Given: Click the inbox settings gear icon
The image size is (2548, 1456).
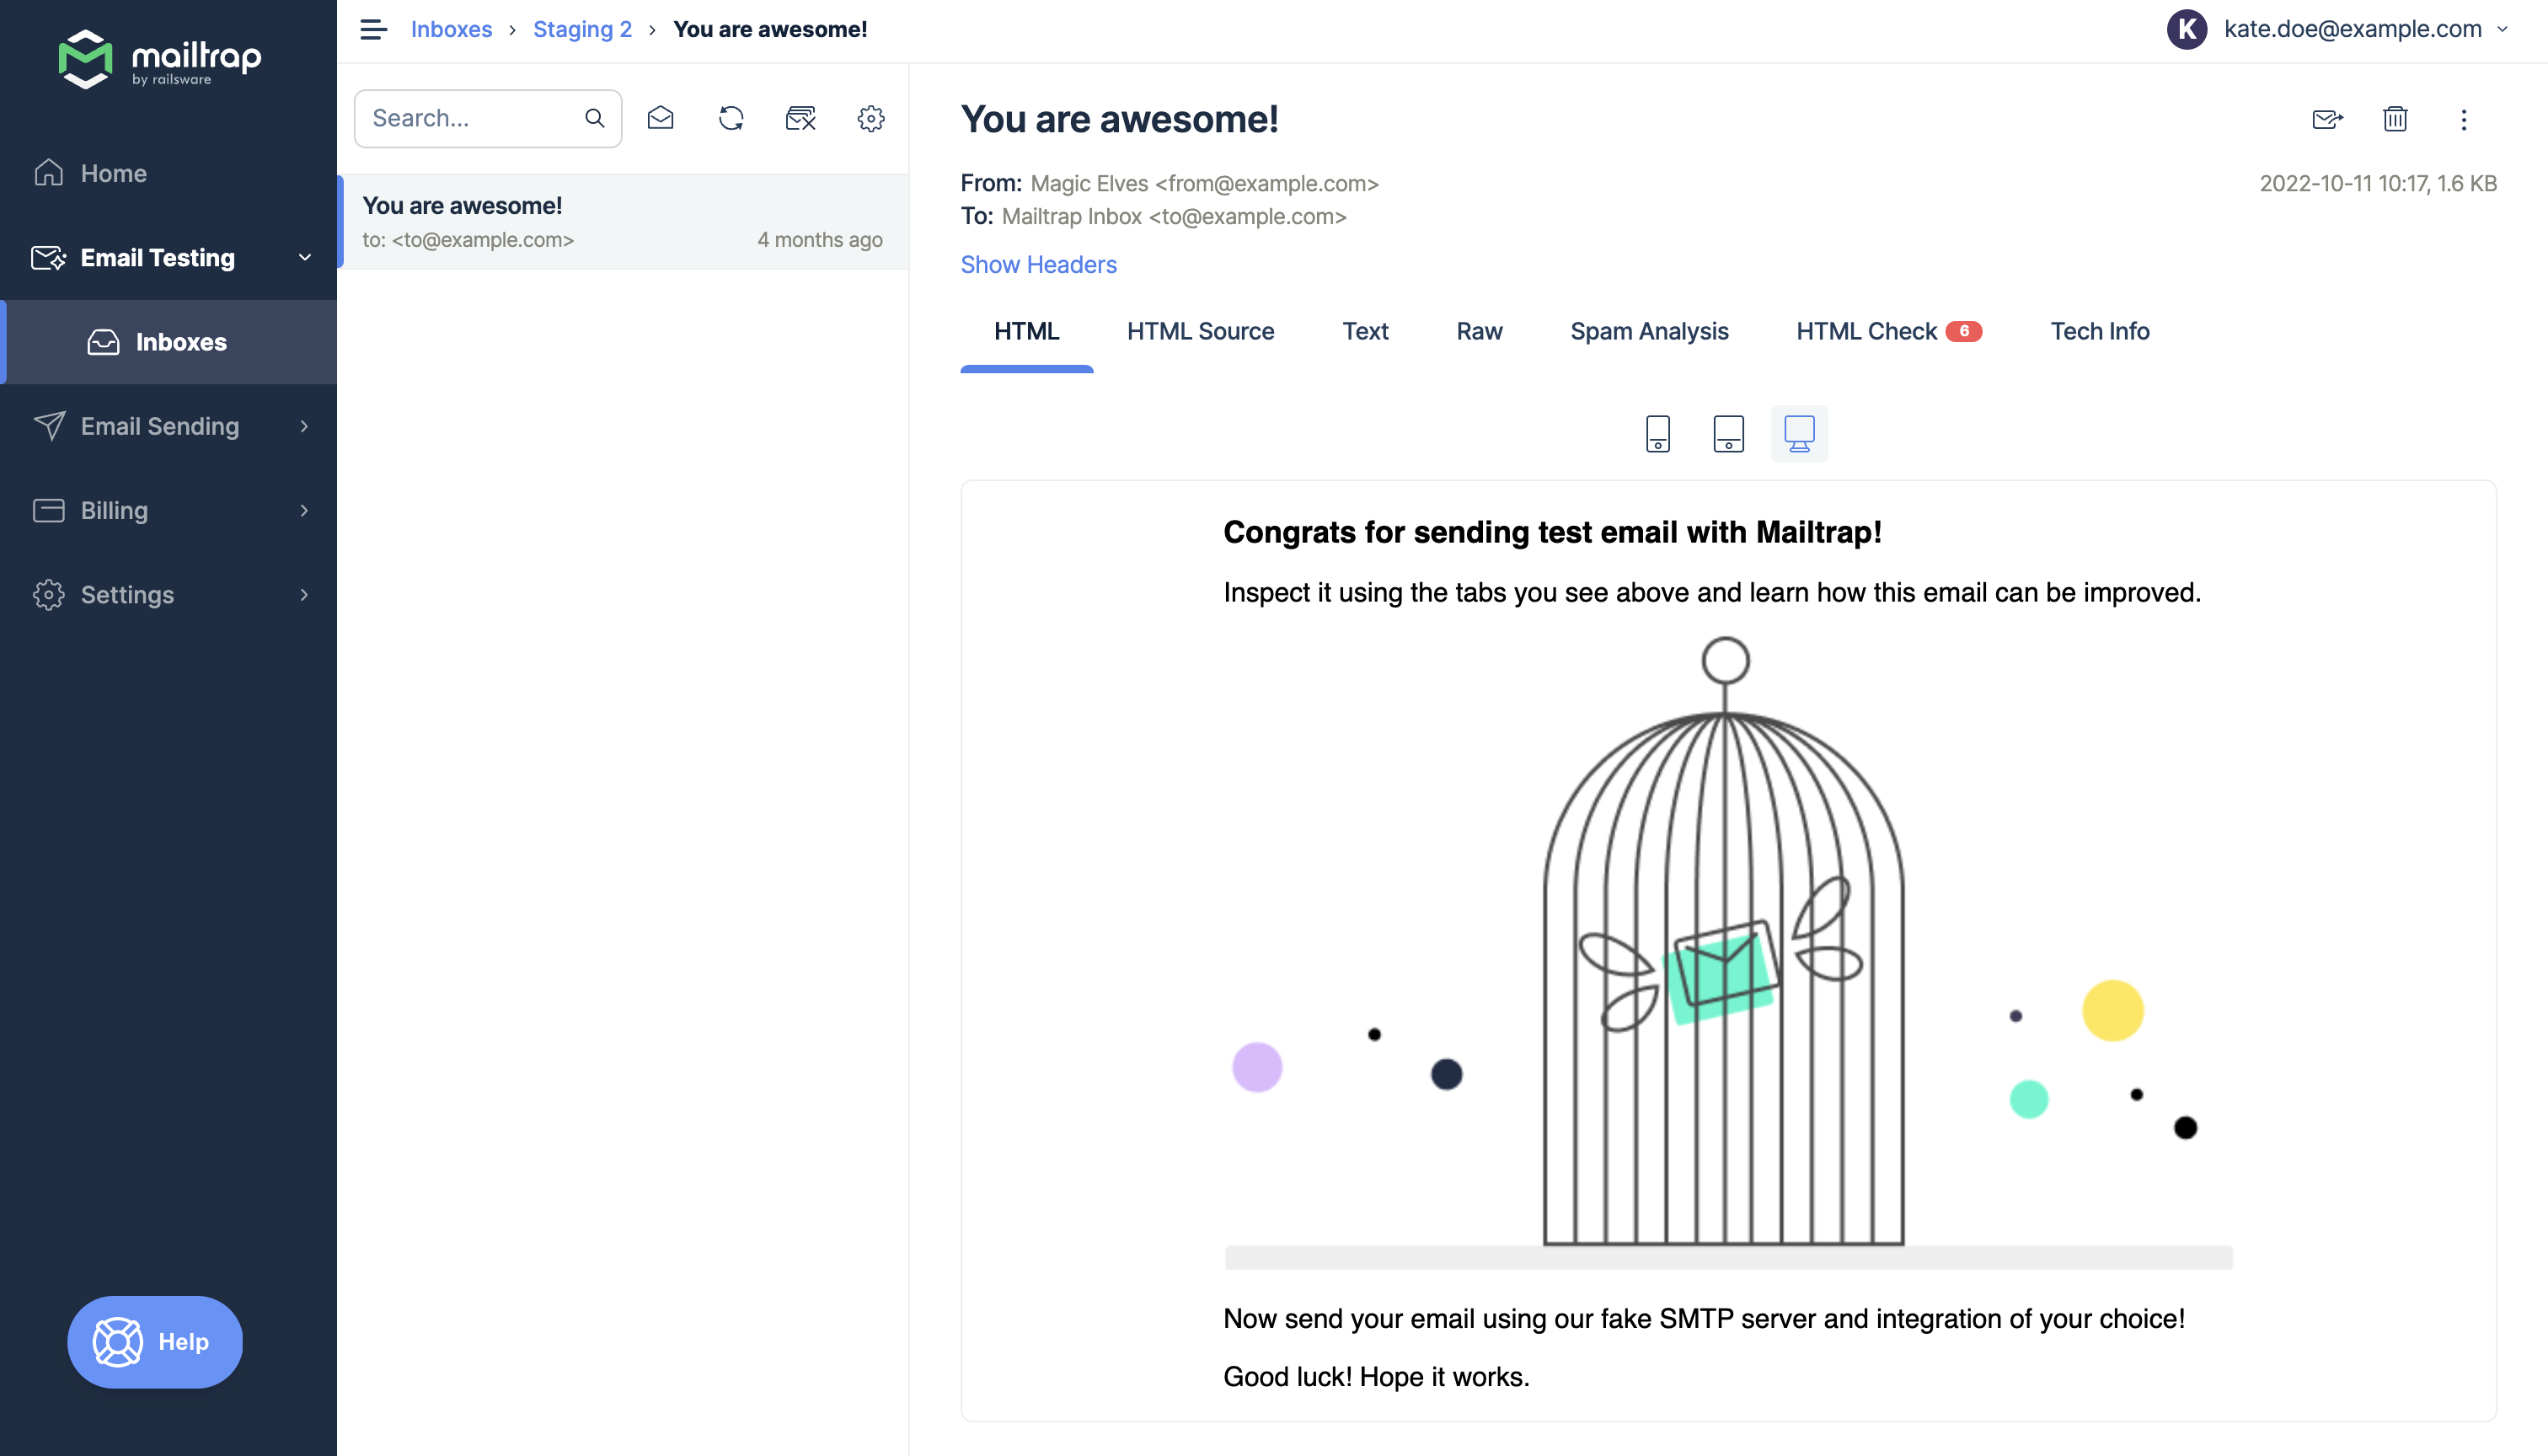Looking at the screenshot, I should coord(870,119).
